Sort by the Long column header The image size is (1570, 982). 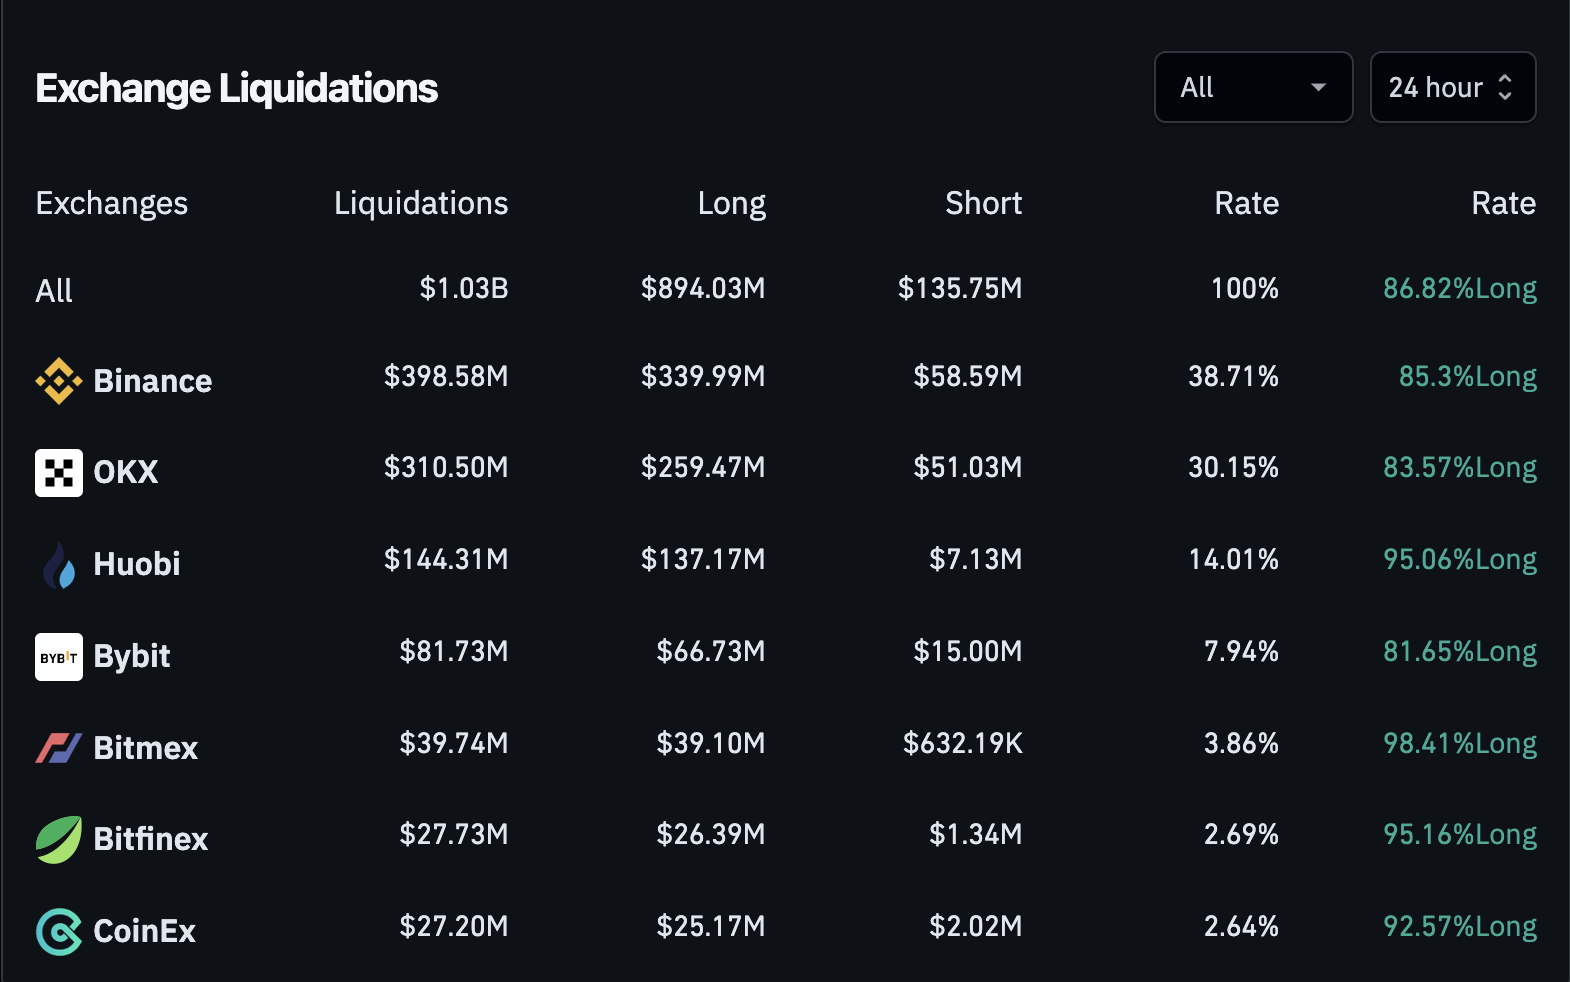tap(731, 203)
